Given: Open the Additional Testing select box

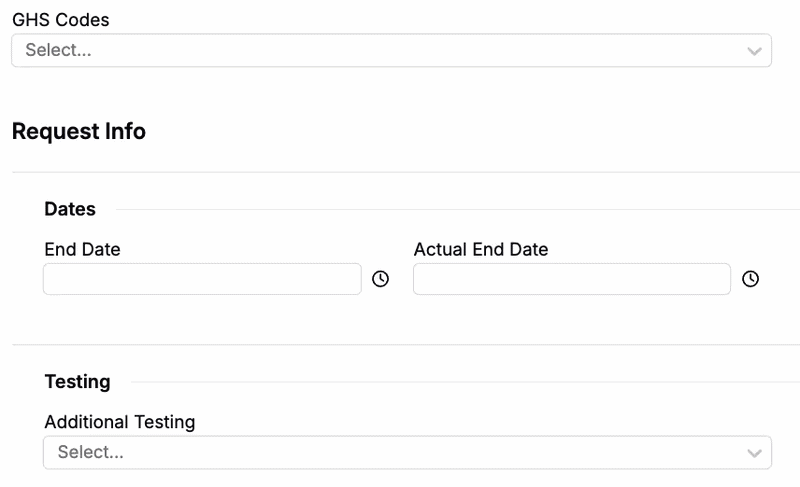Looking at the screenshot, I should (x=400, y=453).
